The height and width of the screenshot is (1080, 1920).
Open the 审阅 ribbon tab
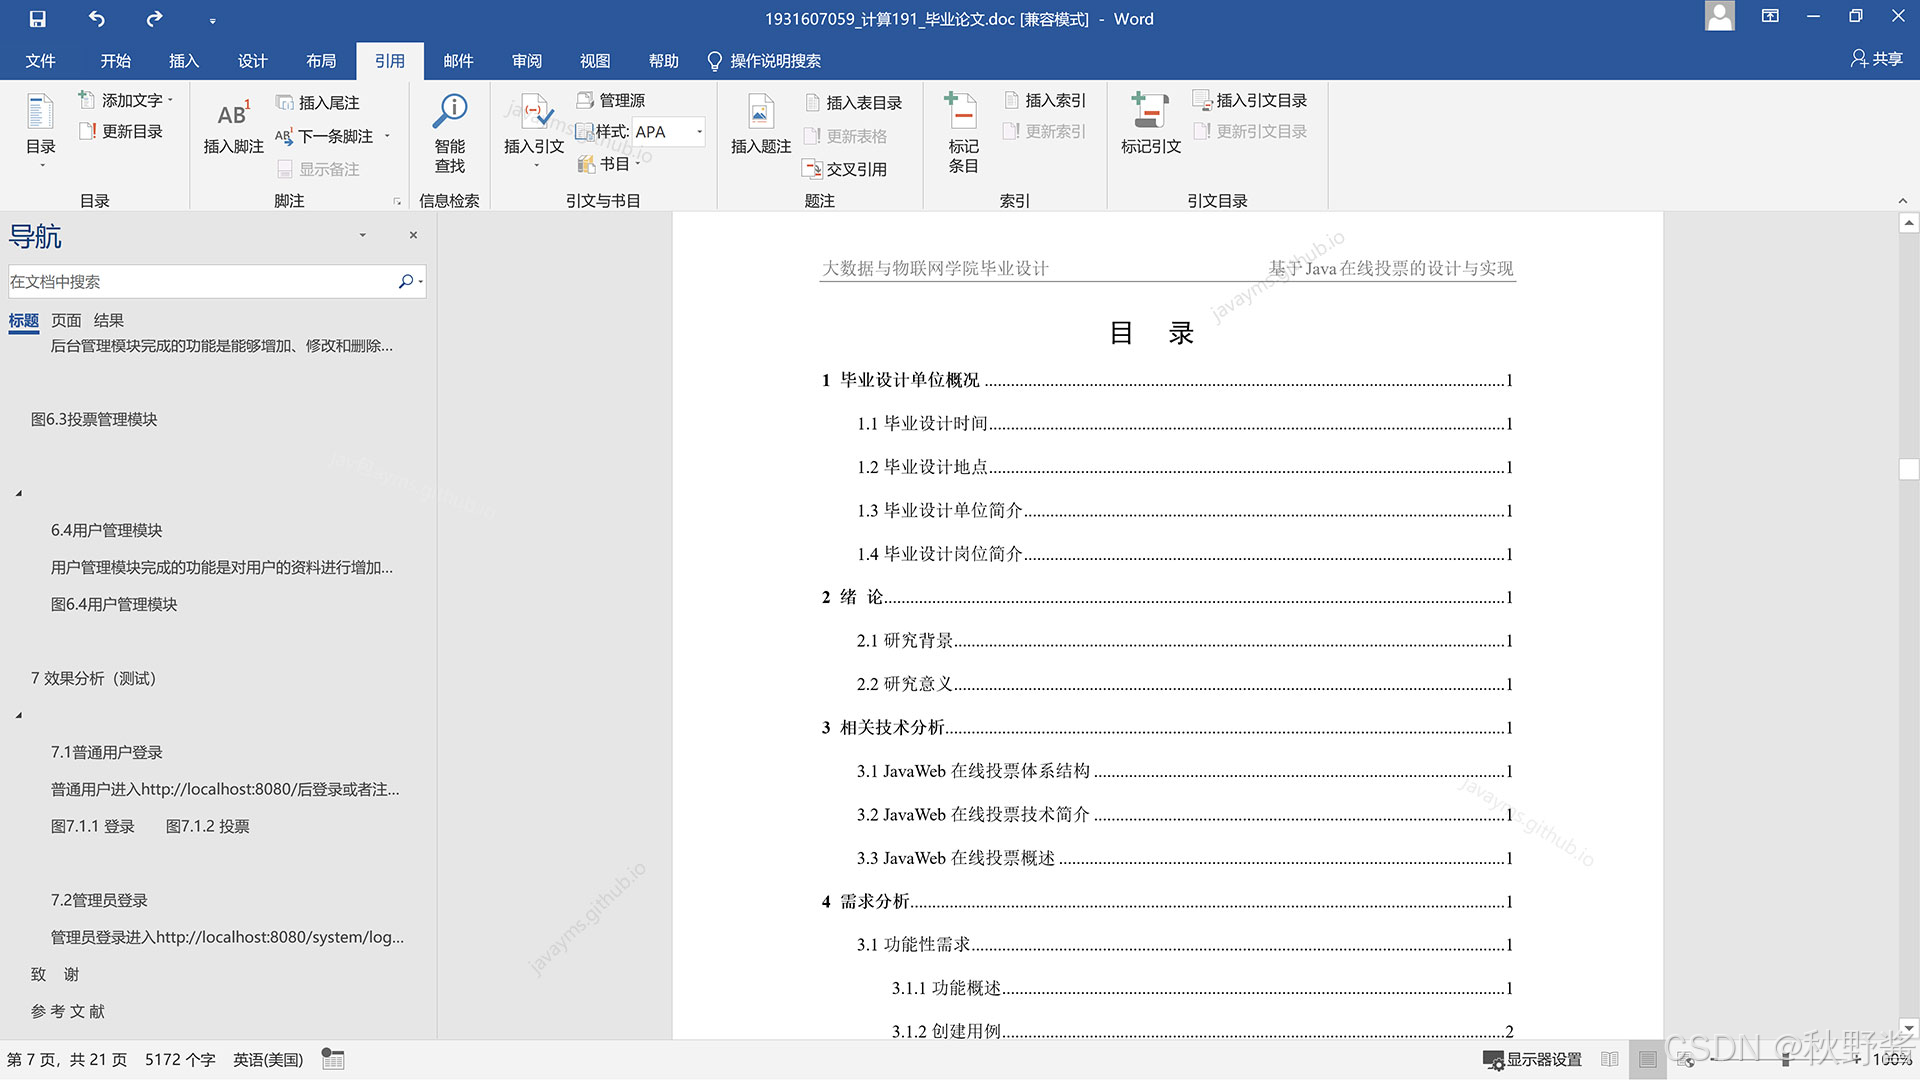[x=526, y=61]
